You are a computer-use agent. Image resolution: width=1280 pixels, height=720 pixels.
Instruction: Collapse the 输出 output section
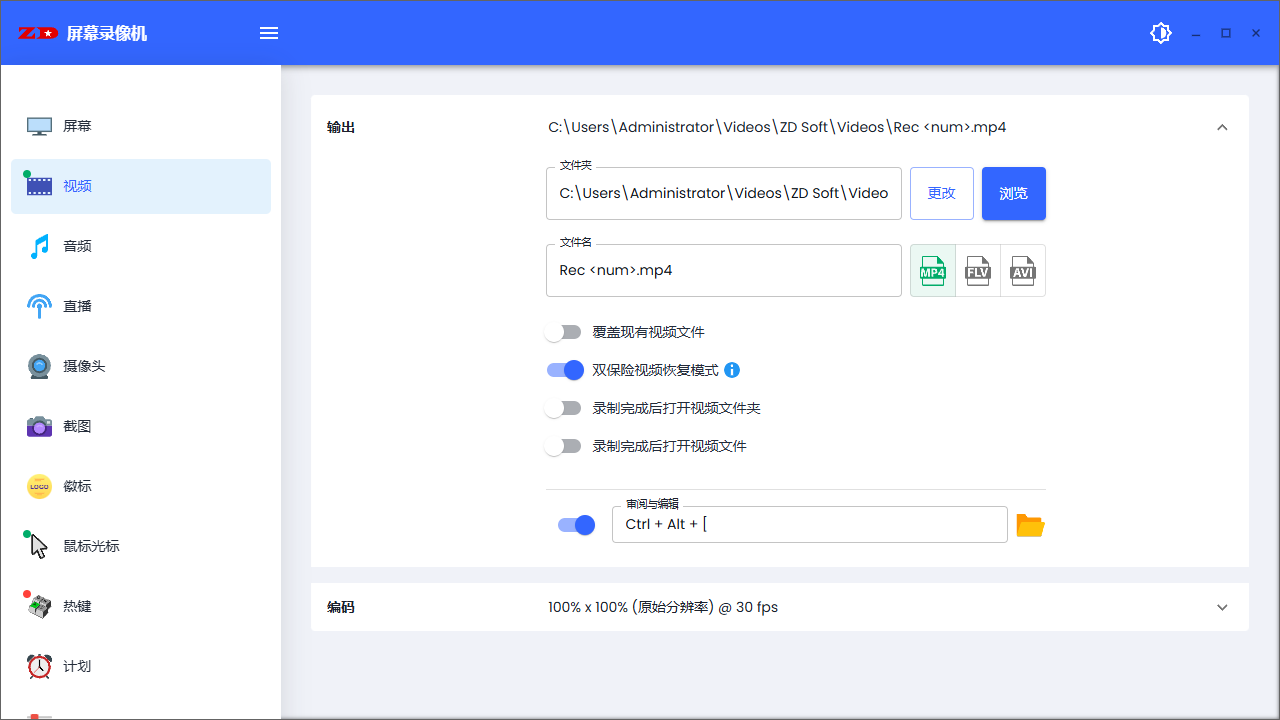tap(1222, 127)
